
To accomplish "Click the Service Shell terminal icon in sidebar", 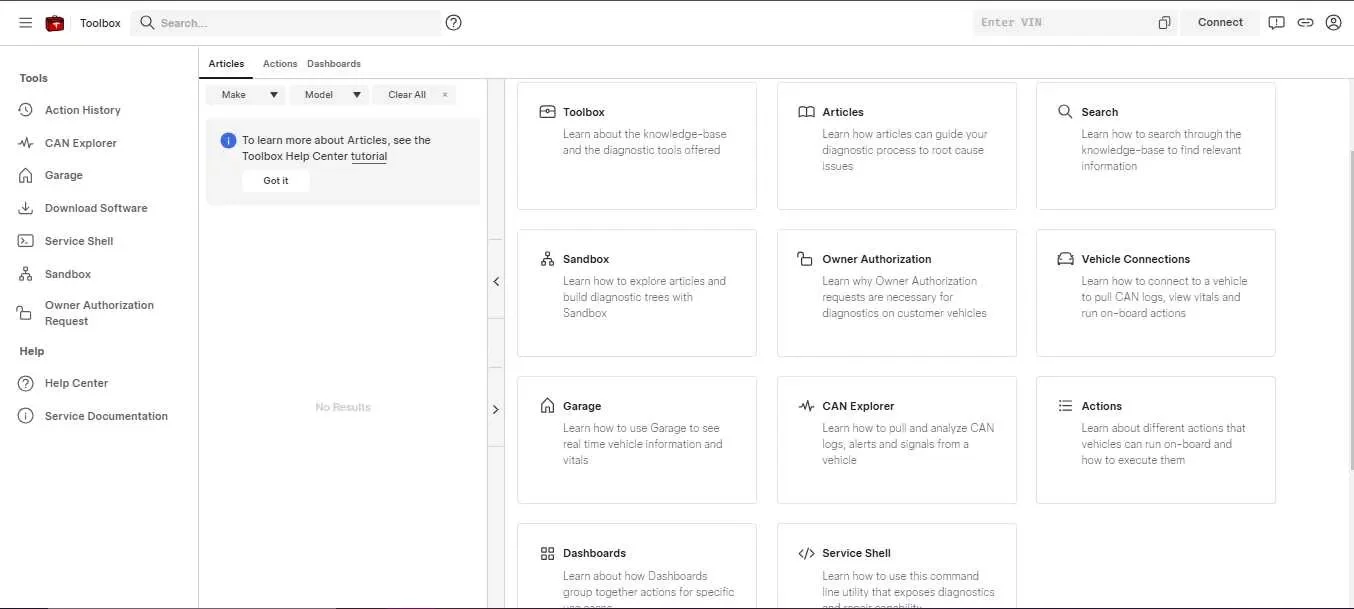I will pos(26,241).
